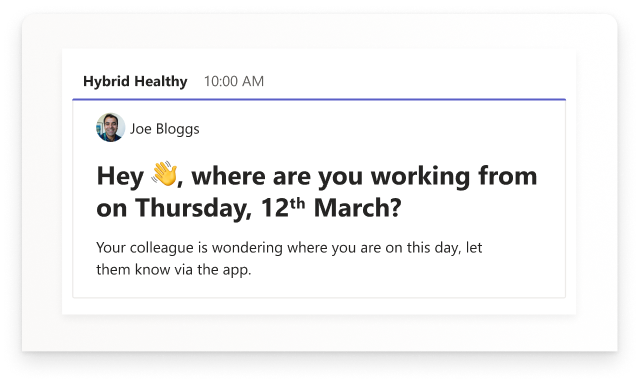Open Joe Bloggs' profile photo

click(x=110, y=128)
